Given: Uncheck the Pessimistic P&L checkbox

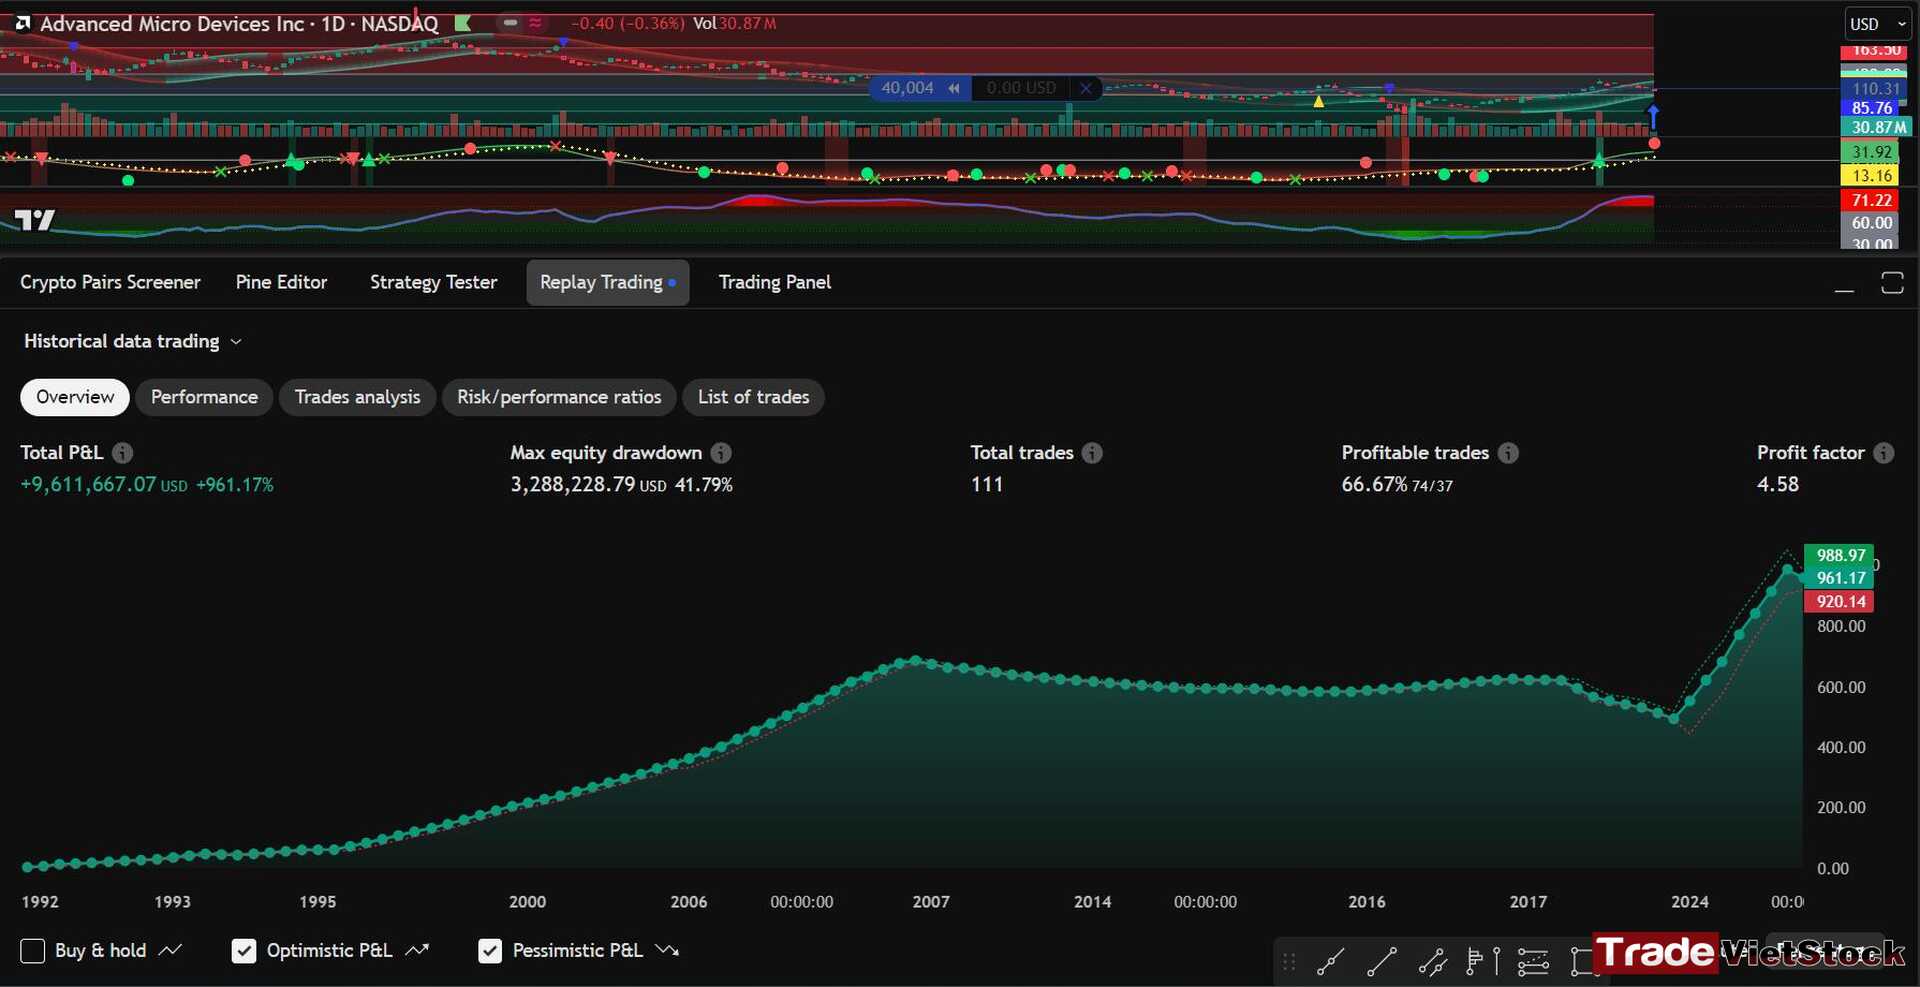Looking at the screenshot, I should point(490,951).
